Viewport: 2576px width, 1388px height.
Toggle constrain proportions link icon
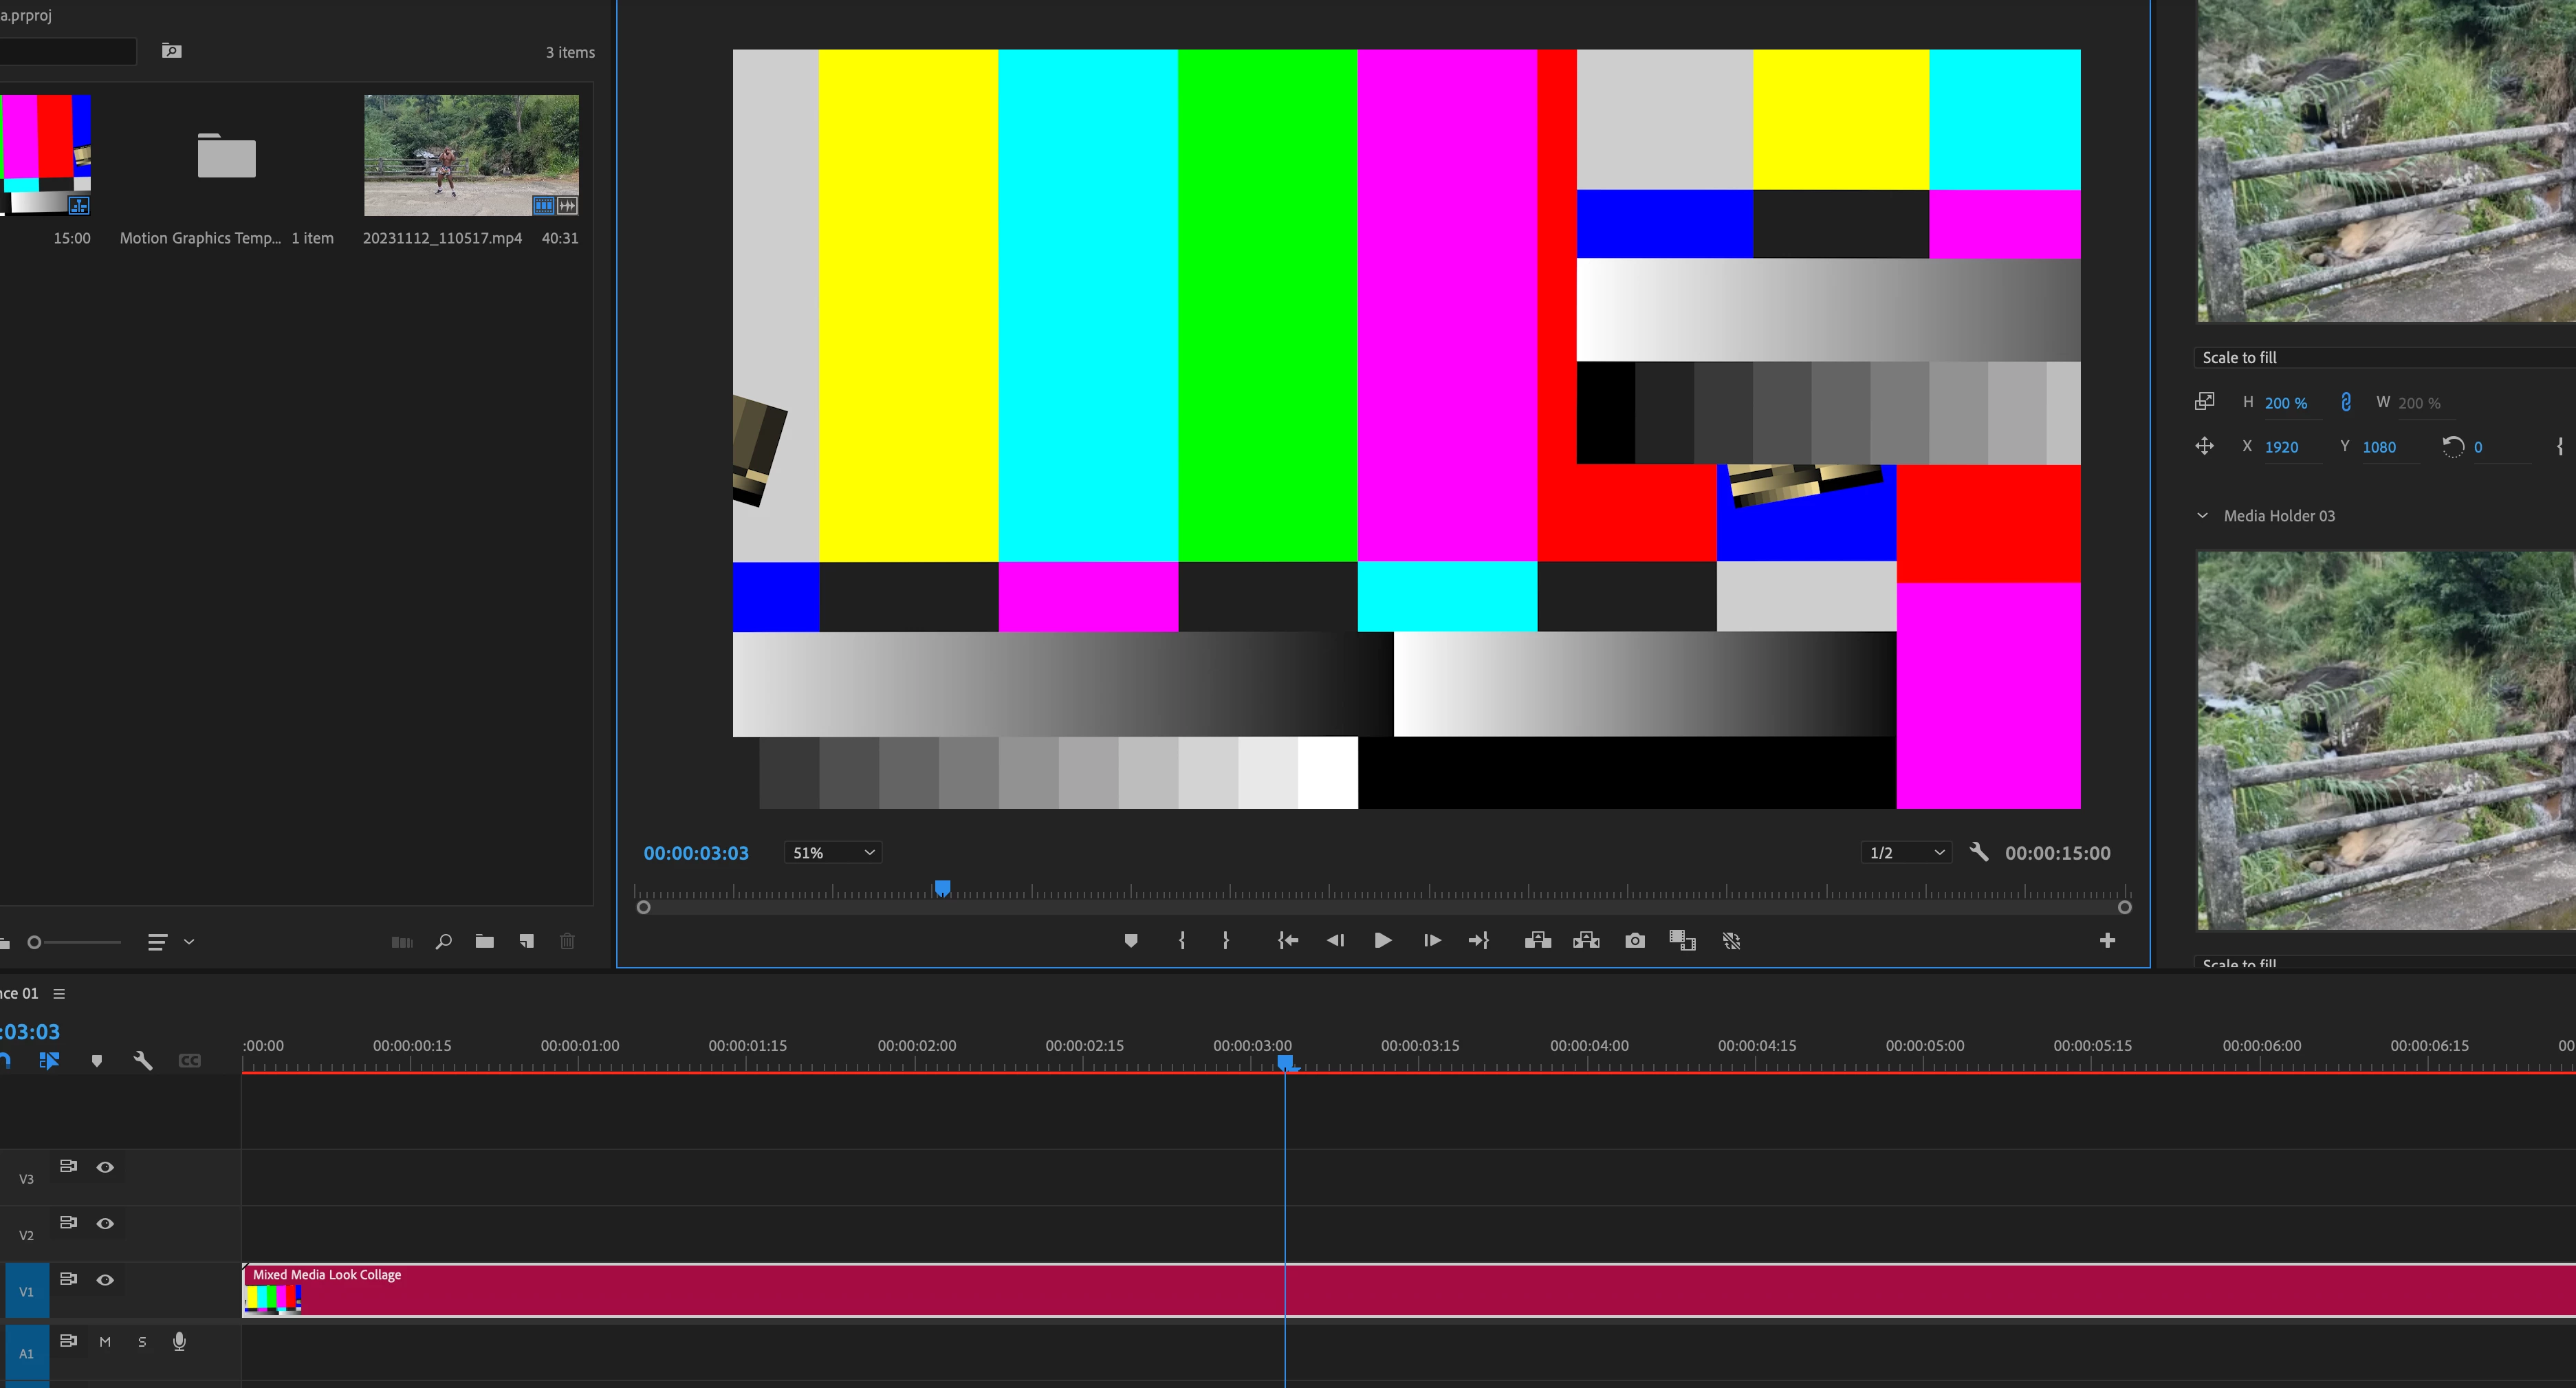[2346, 402]
